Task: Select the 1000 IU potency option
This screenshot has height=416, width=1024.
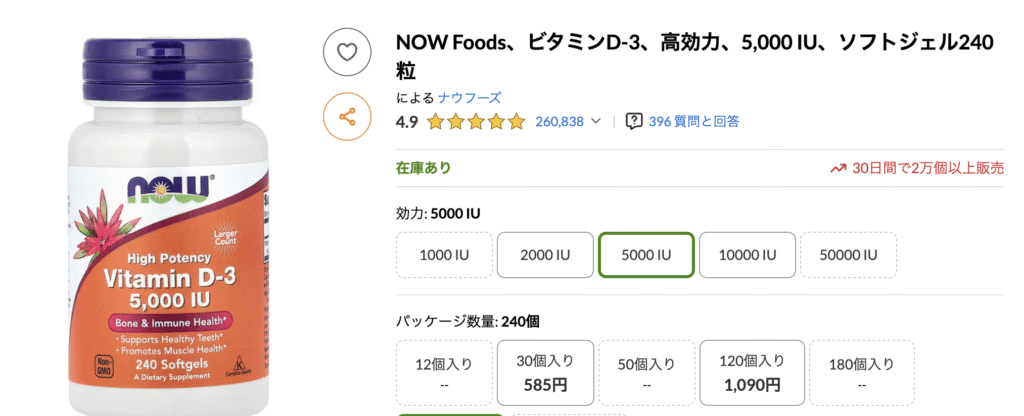Action: (443, 255)
